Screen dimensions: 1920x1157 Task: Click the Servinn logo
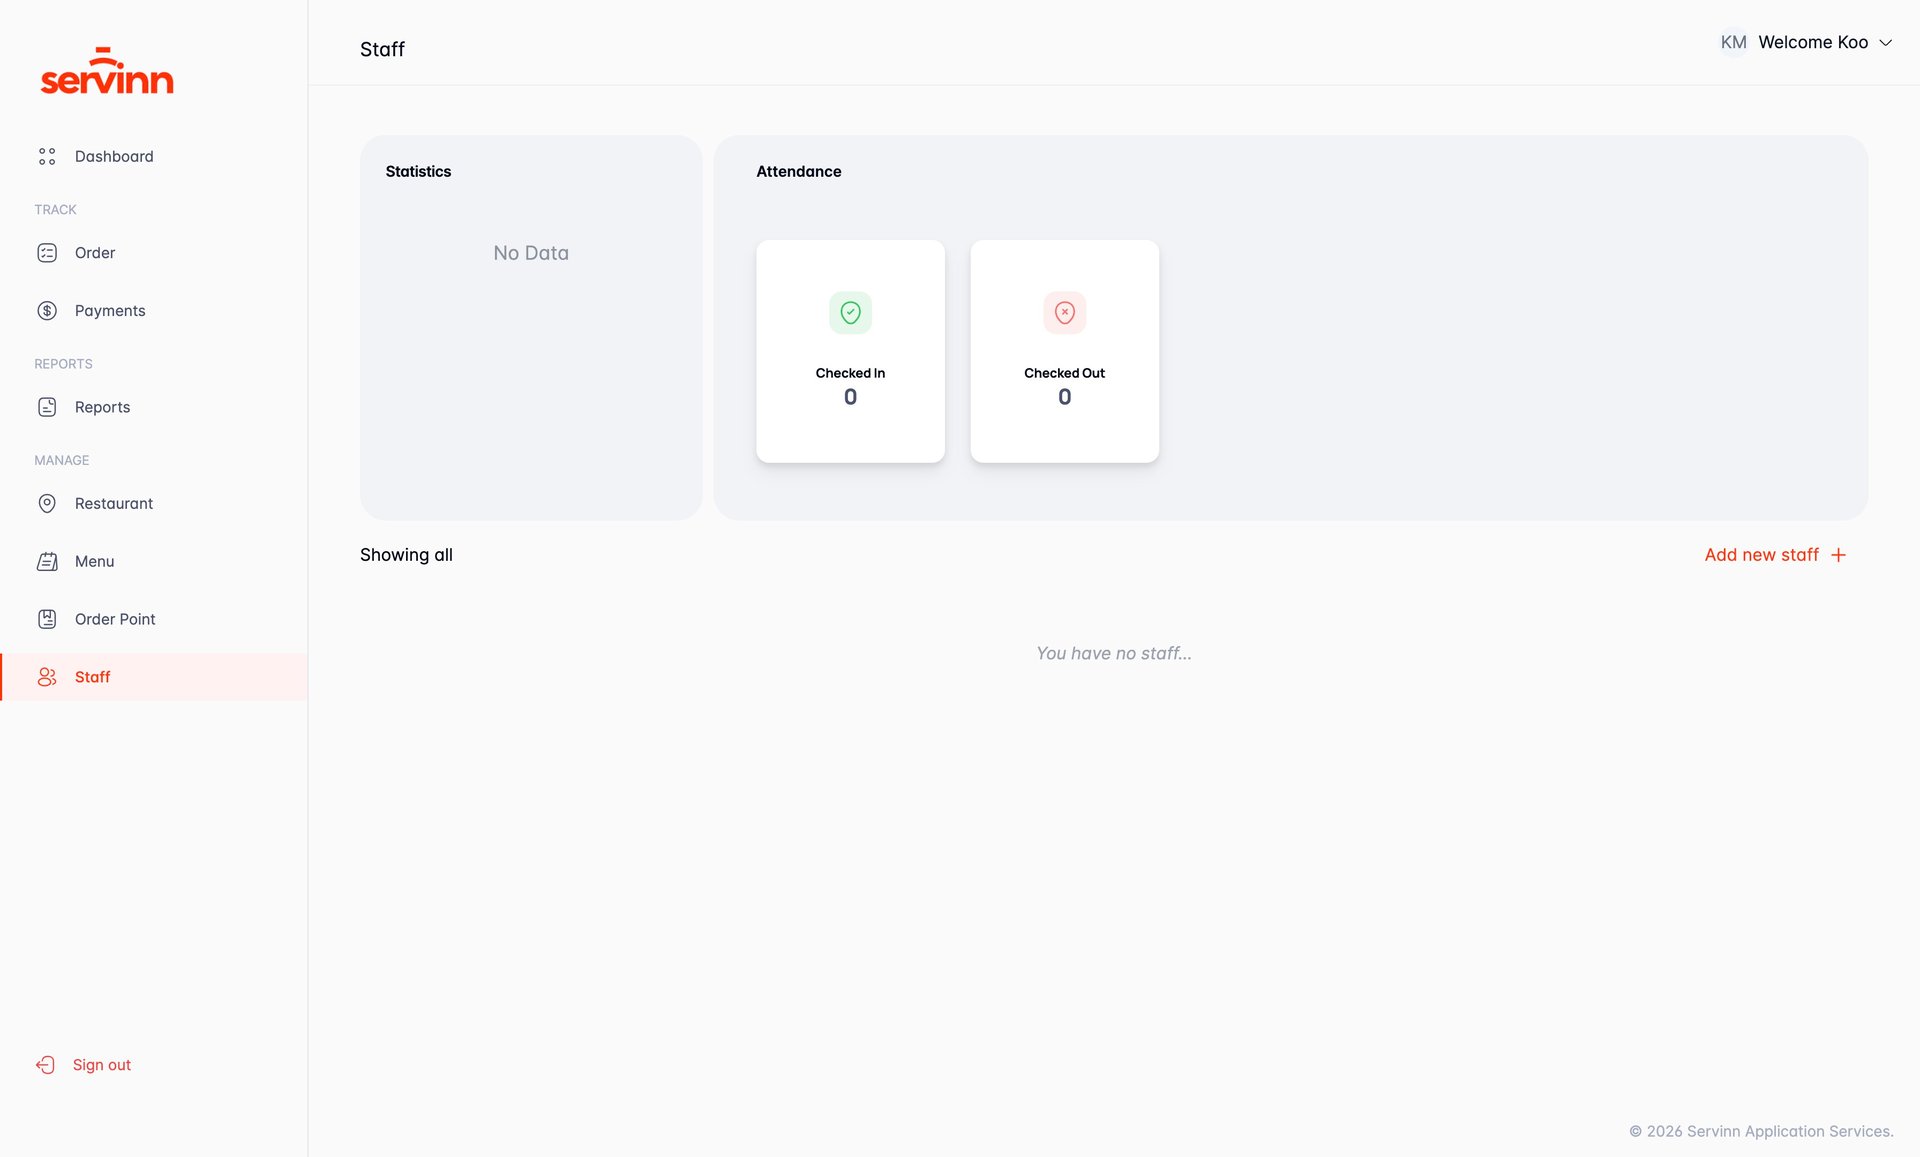[x=107, y=72]
